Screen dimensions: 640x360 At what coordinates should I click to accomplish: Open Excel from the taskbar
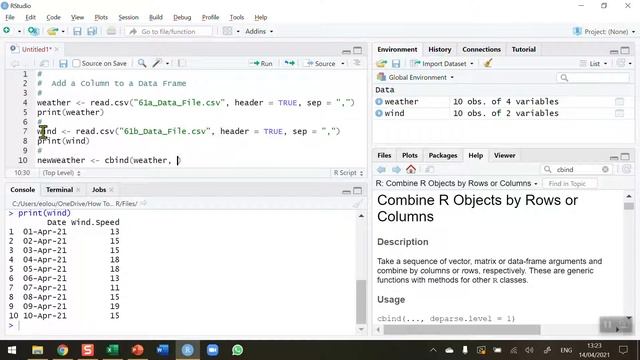pyautogui.click(x=112, y=350)
